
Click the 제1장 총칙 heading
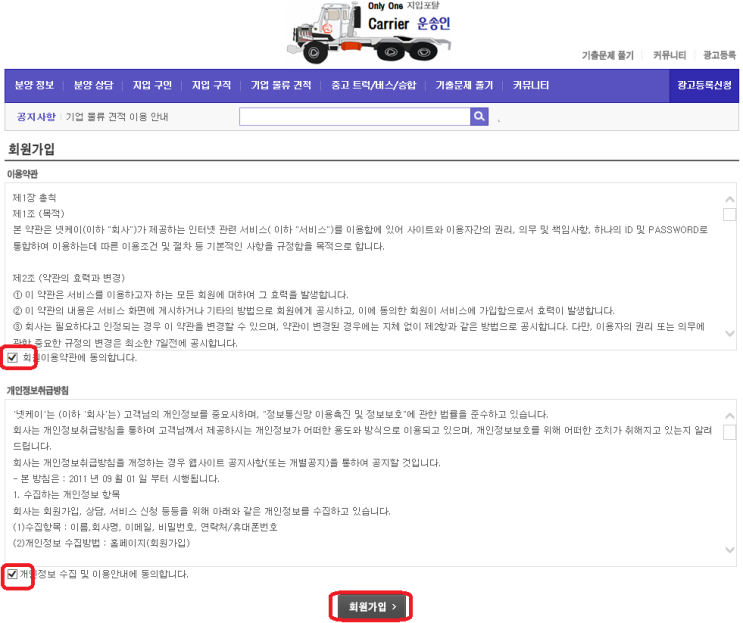click(x=34, y=198)
